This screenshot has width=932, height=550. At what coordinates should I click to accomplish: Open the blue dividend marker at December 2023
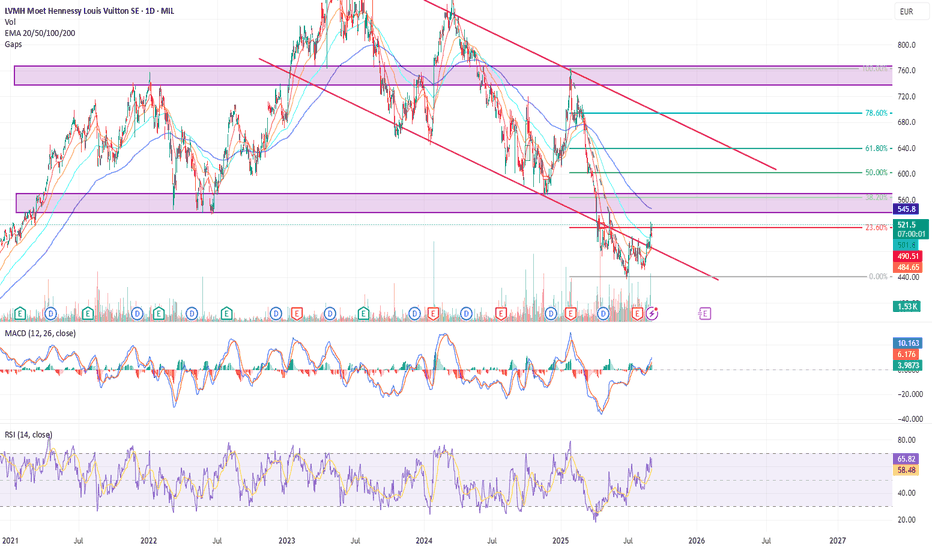click(414, 313)
